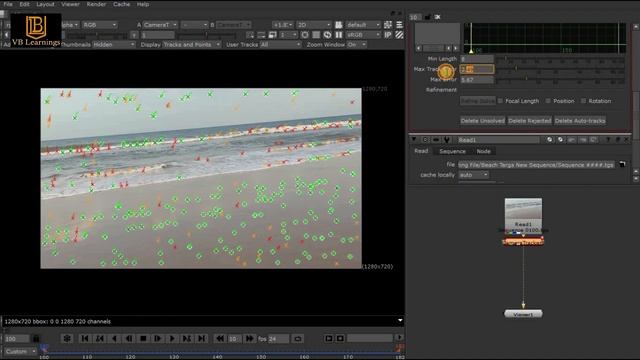Play the sequence forward
The width and height of the screenshot is (640, 360).
pyautogui.click(x=172, y=338)
